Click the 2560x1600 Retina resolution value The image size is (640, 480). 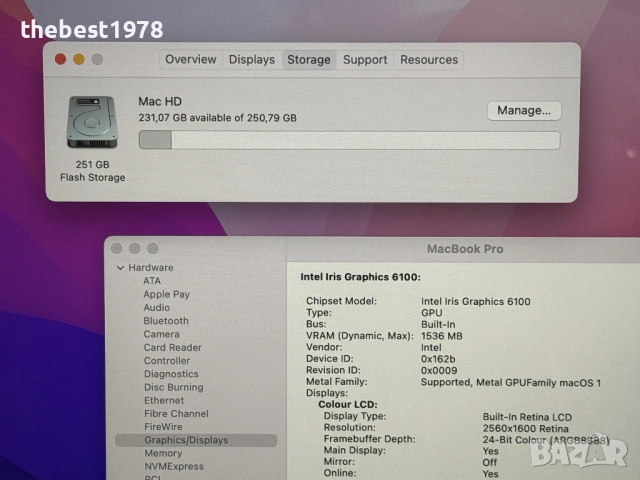pyautogui.click(x=525, y=429)
